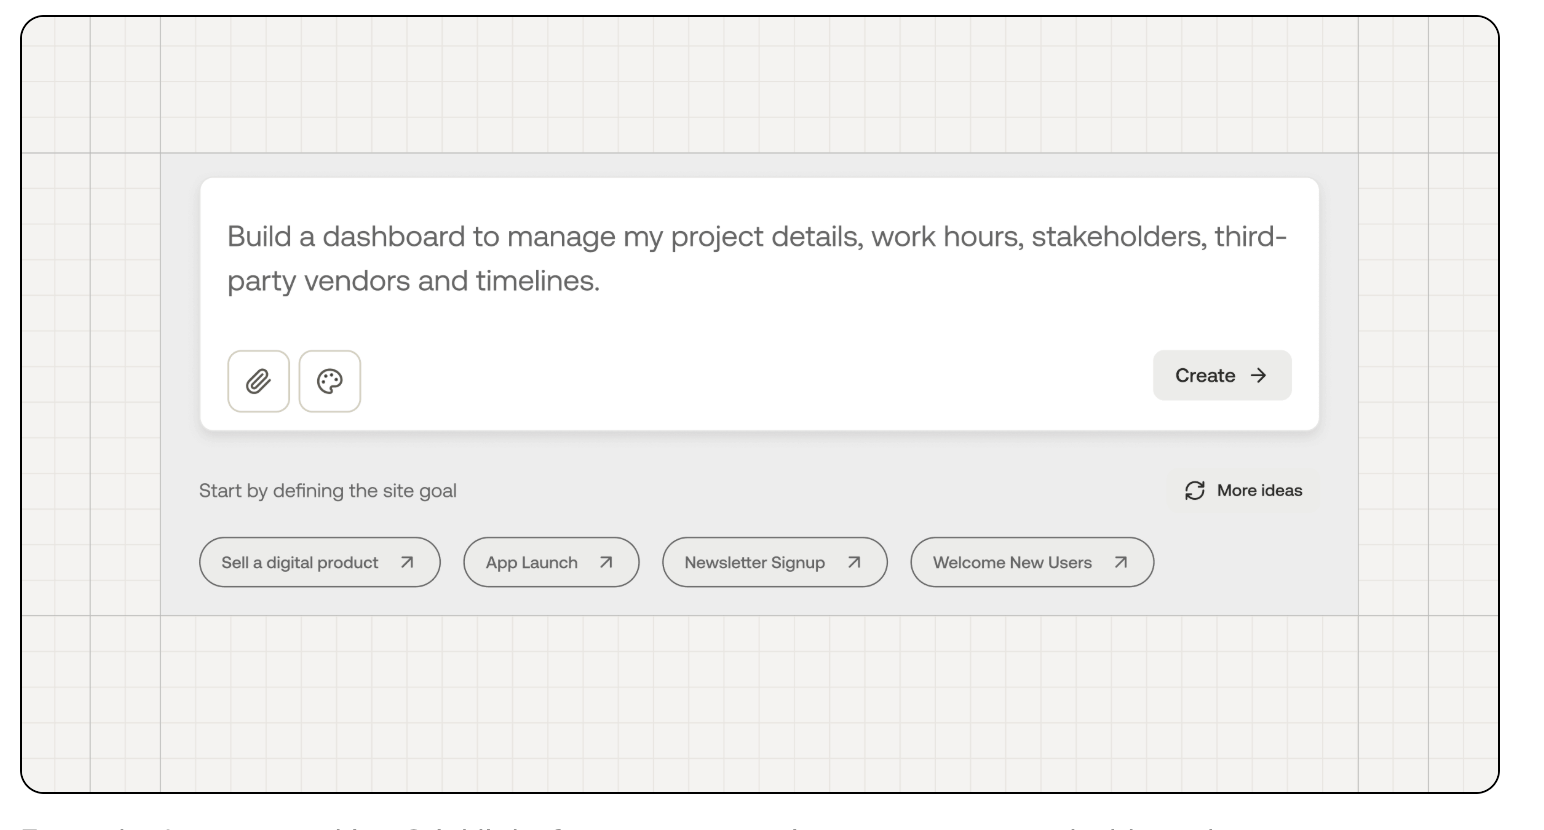
Task: Choose the App Launch suggestion text
Action: click(x=532, y=562)
